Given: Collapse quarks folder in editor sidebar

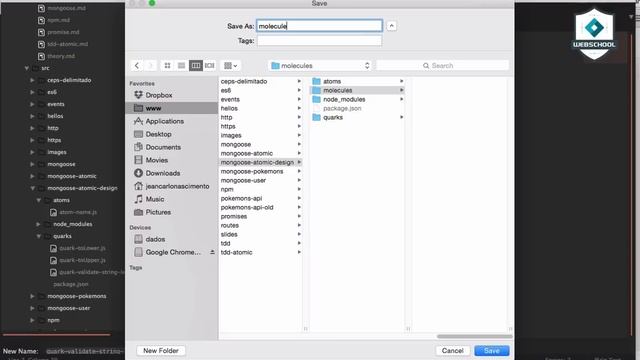Looking at the screenshot, I should pyautogui.click(x=38, y=236).
